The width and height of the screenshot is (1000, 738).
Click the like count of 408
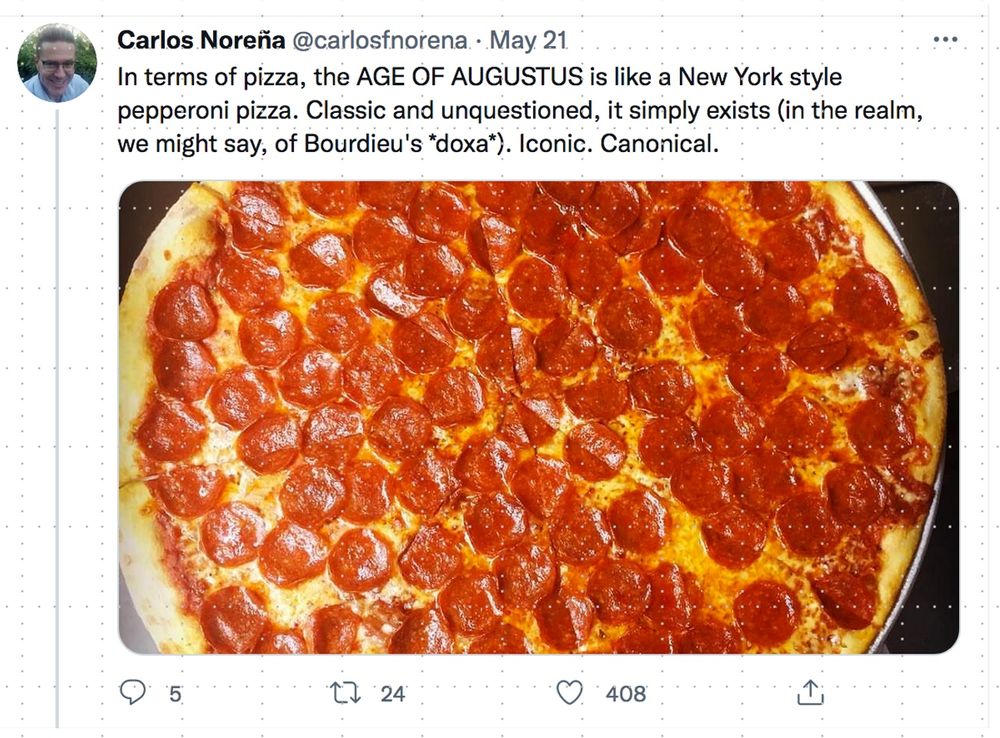coord(626,692)
